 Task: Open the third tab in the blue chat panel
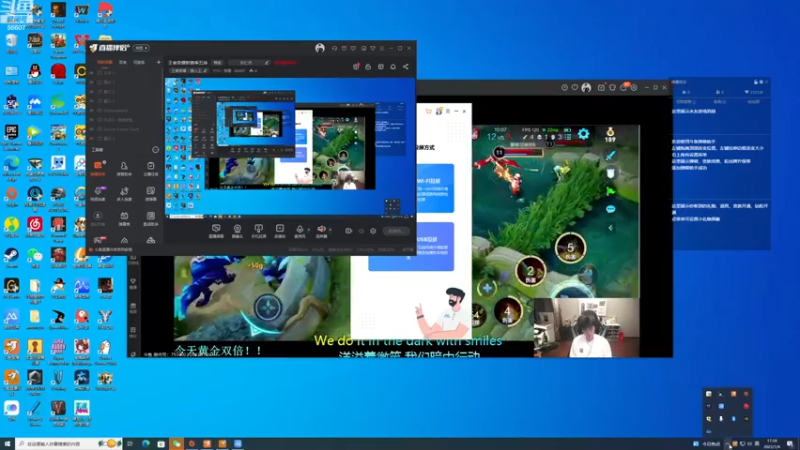(x=753, y=102)
